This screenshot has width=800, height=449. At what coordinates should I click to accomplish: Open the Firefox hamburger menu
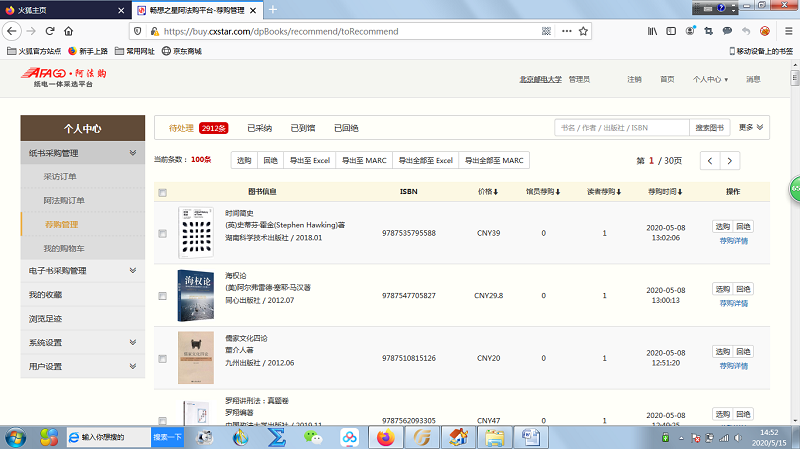(x=787, y=31)
